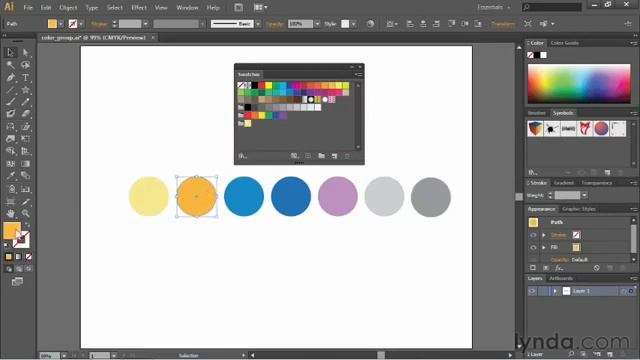Image resolution: width=640 pixels, height=360 pixels.
Task: Select the Star shape tool
Action: pyautogui.click(x=25, y=90)
